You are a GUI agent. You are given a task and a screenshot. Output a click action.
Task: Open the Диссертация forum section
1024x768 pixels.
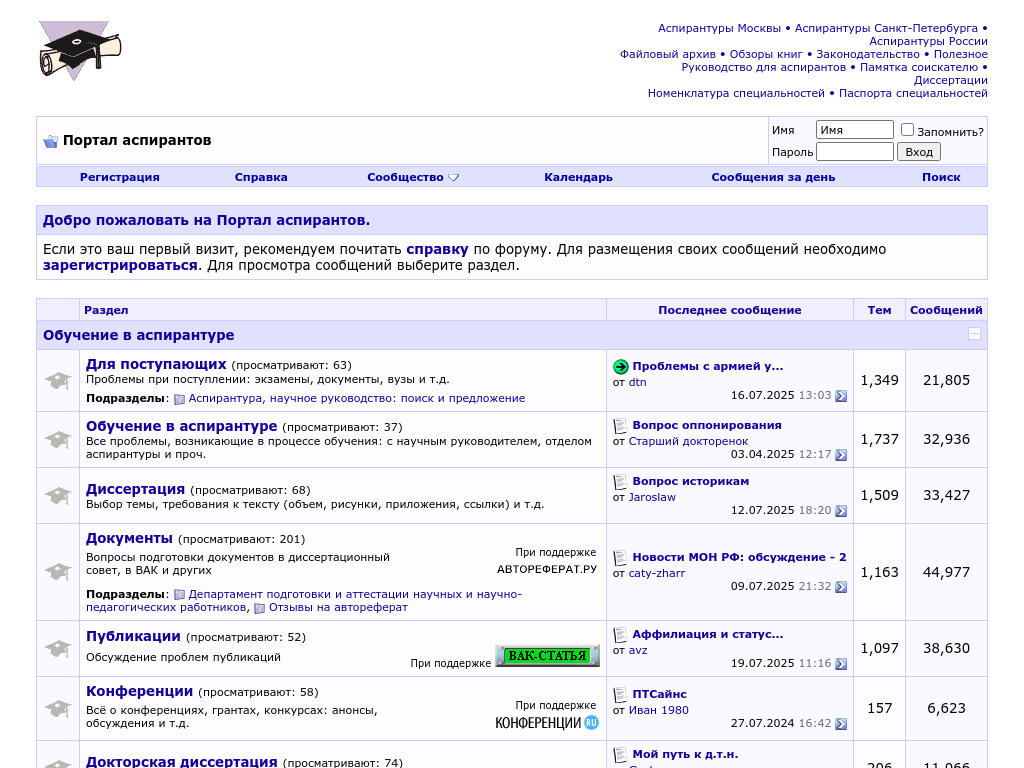[135, 489]
